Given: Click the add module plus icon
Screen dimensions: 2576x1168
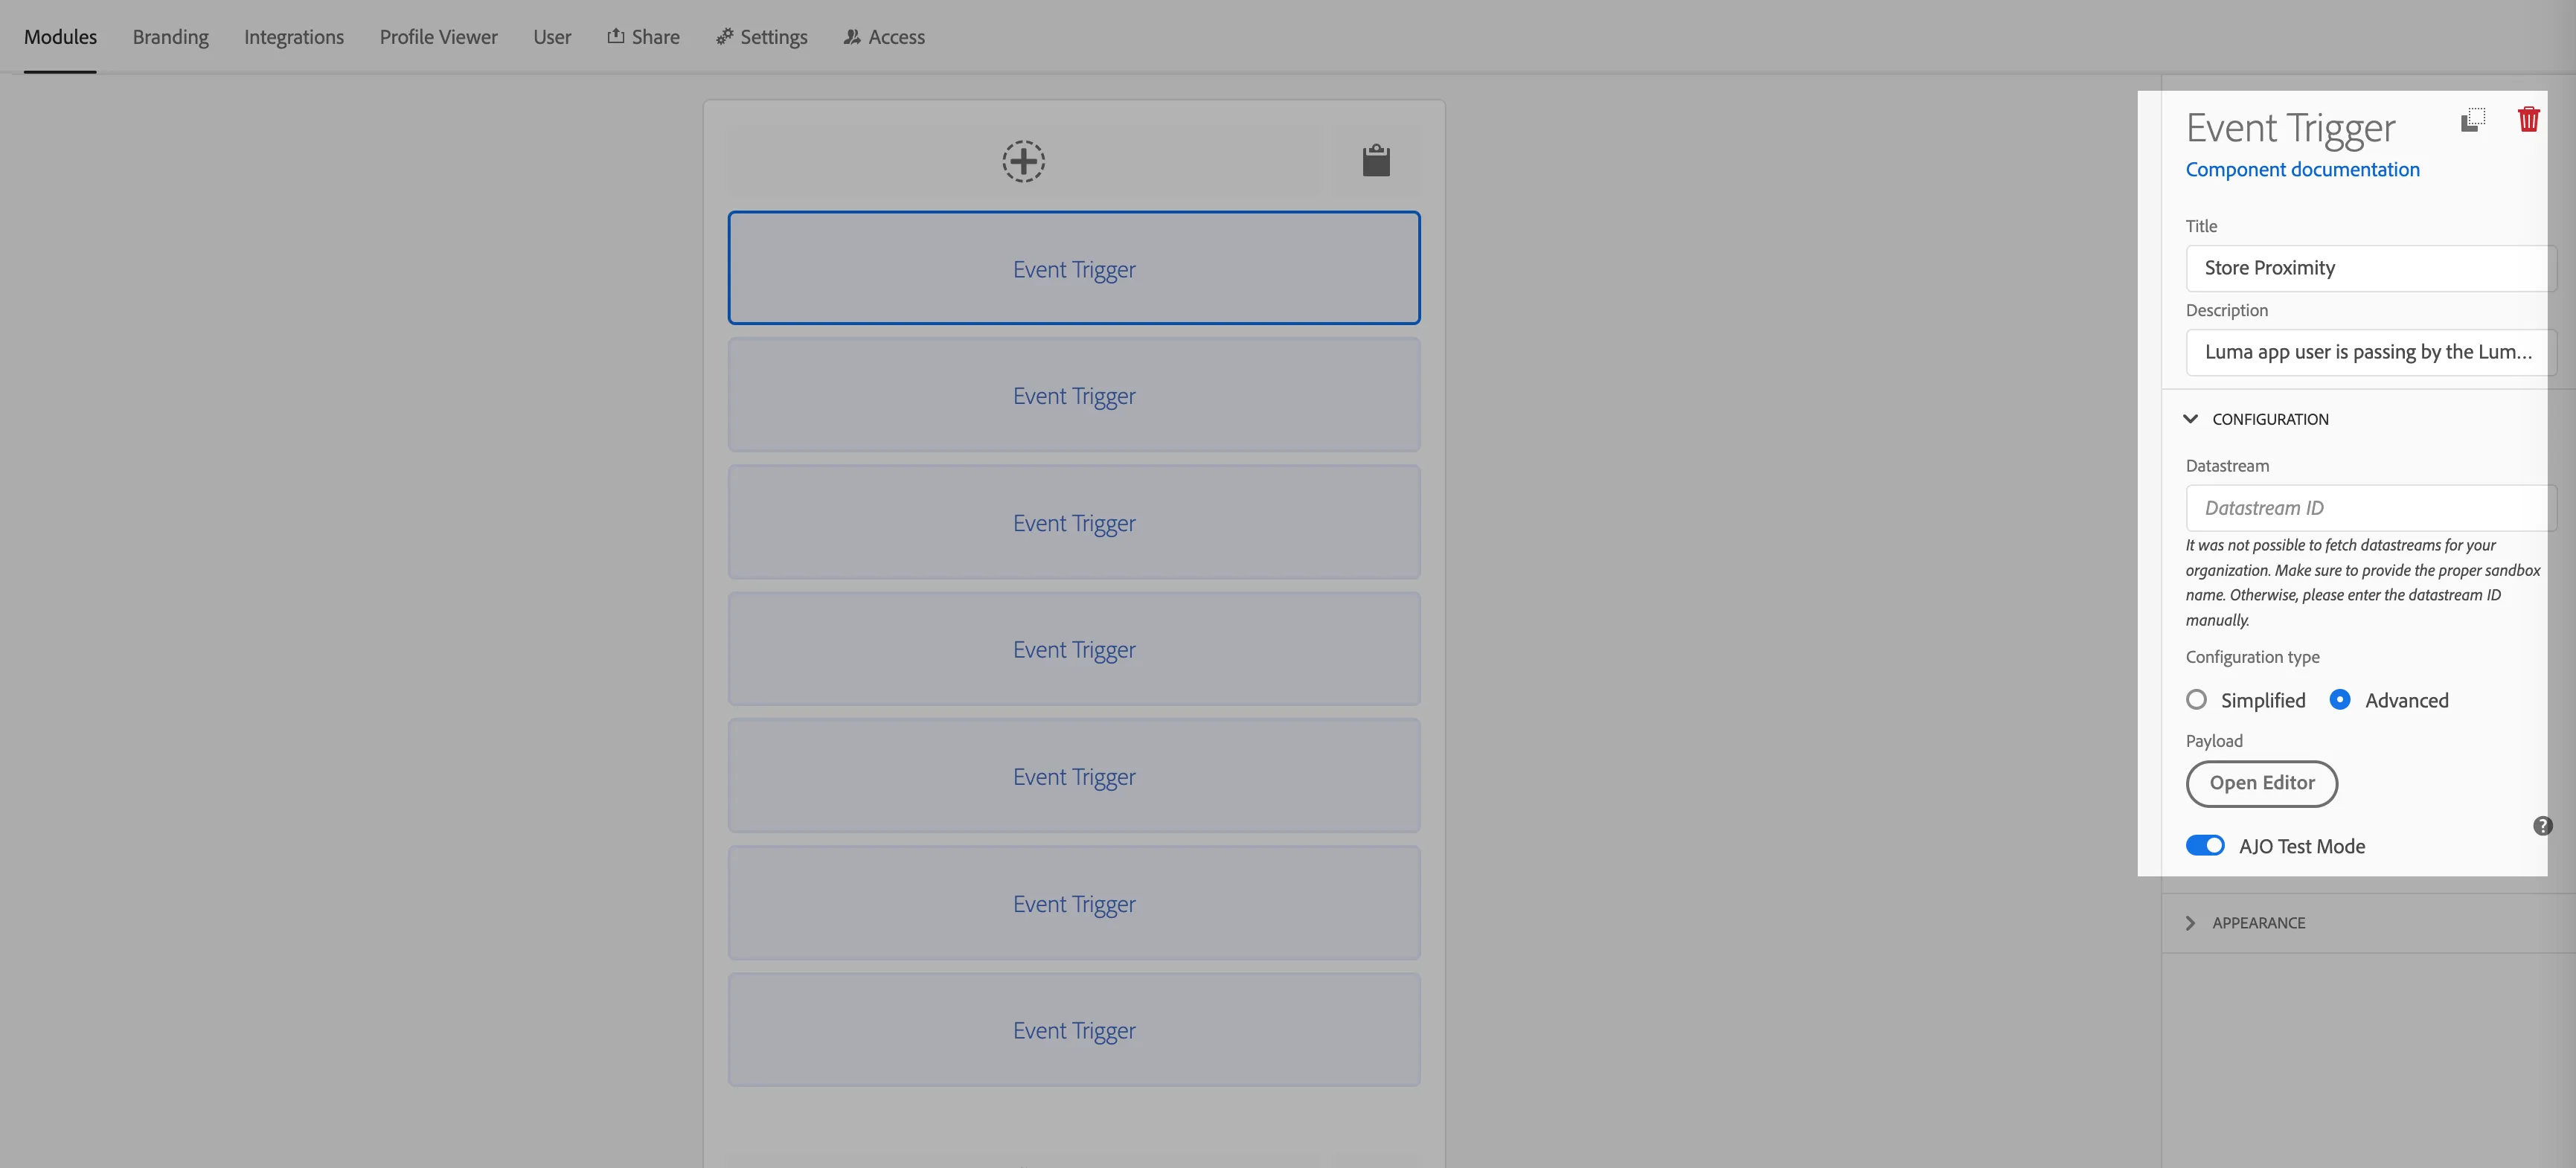Looking at the screenshot, I should (1023, 161).
